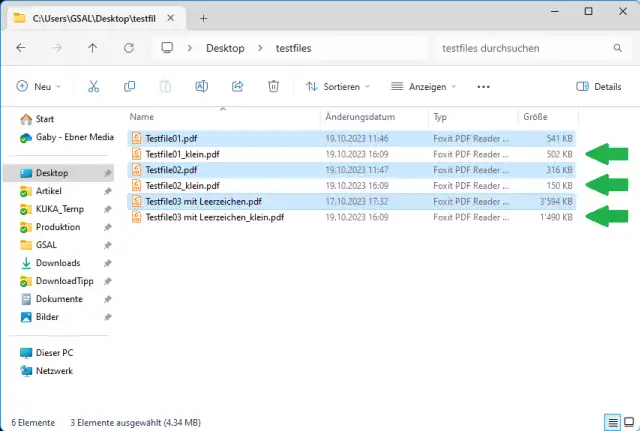
Task: Click the Cut scissors icon
Action: coord(93,87)
